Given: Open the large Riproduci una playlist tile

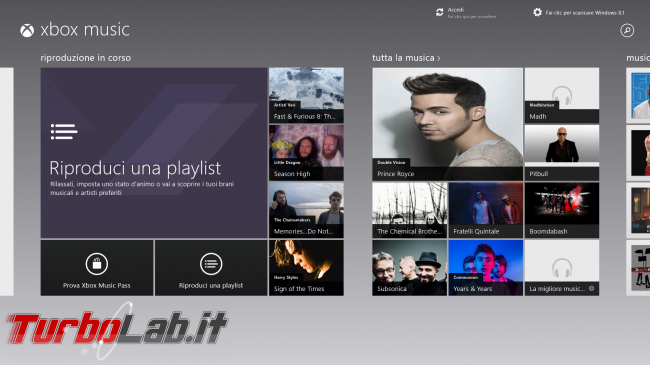Looking at the screenshot, I should click(x=154, y=153).
